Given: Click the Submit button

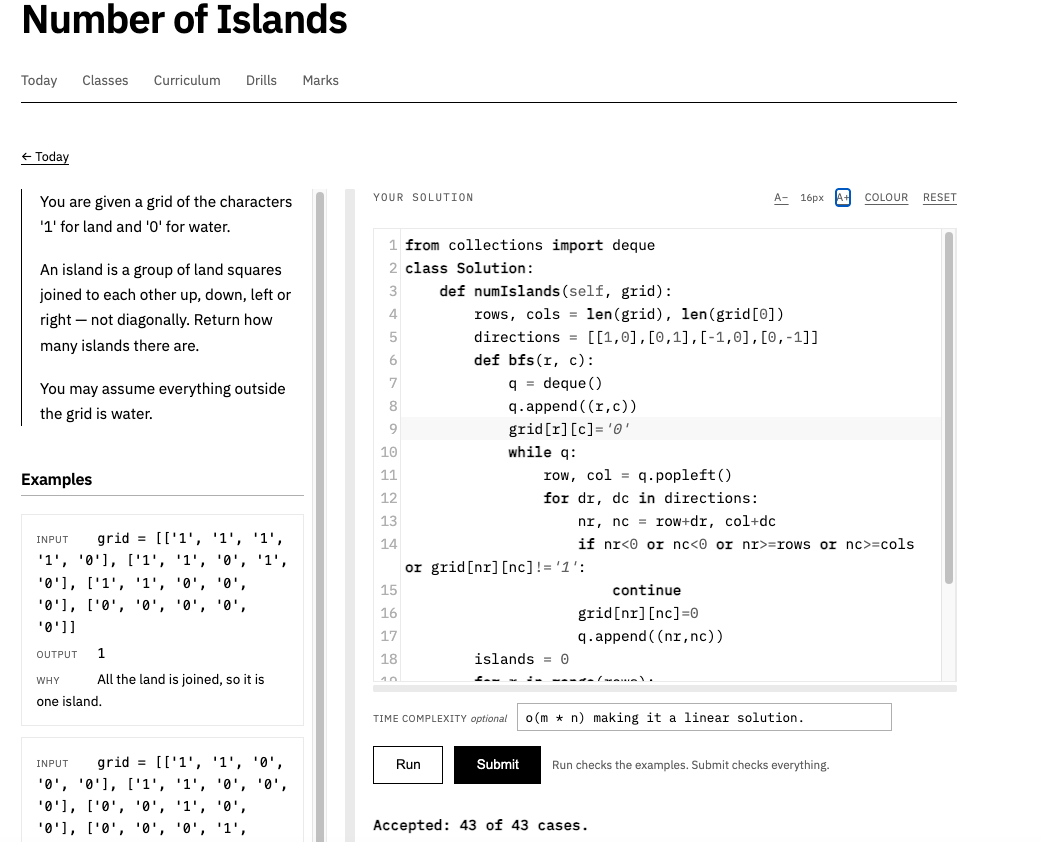Looking at the screenshot, I should point(497,765).
